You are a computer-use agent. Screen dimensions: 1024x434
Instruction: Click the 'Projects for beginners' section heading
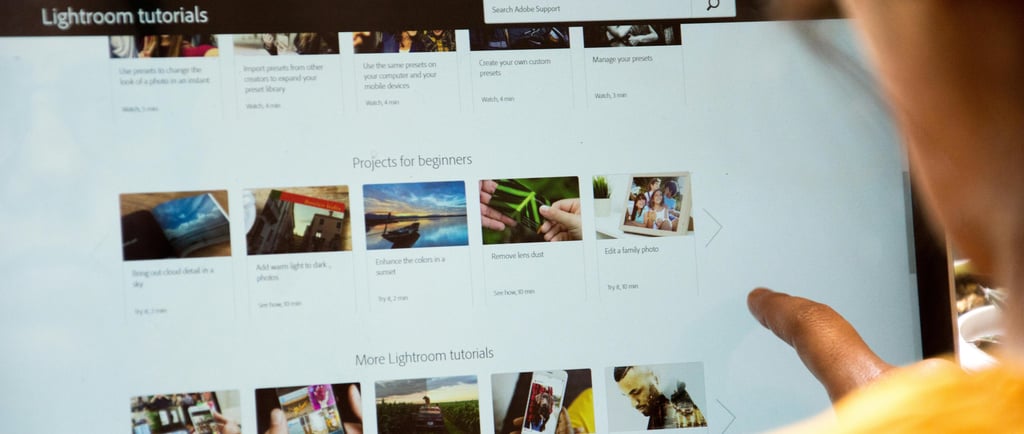[412, 161]
